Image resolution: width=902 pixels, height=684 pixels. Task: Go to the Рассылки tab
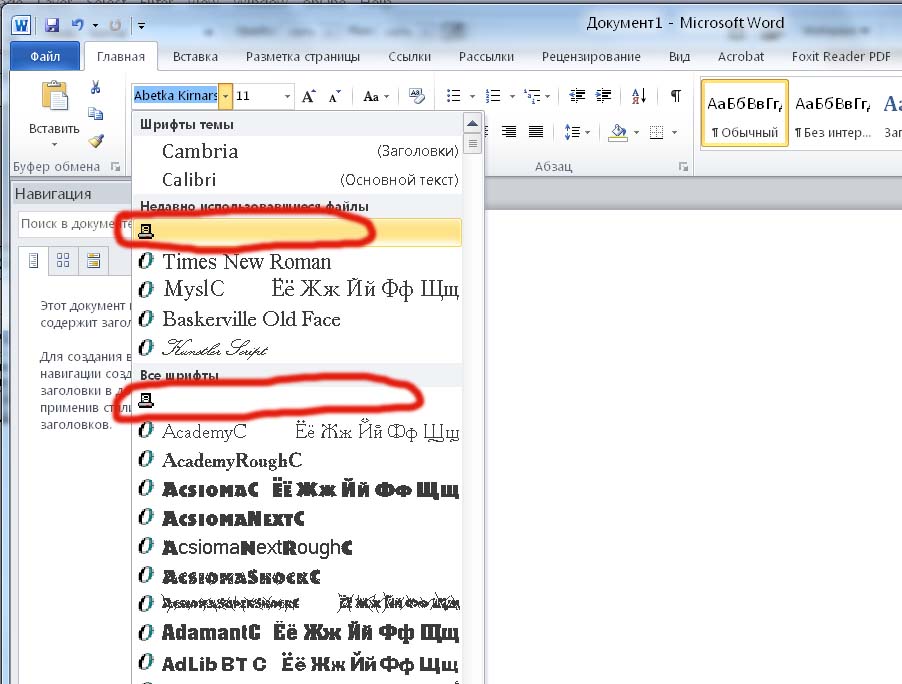[x=486, y=56]
